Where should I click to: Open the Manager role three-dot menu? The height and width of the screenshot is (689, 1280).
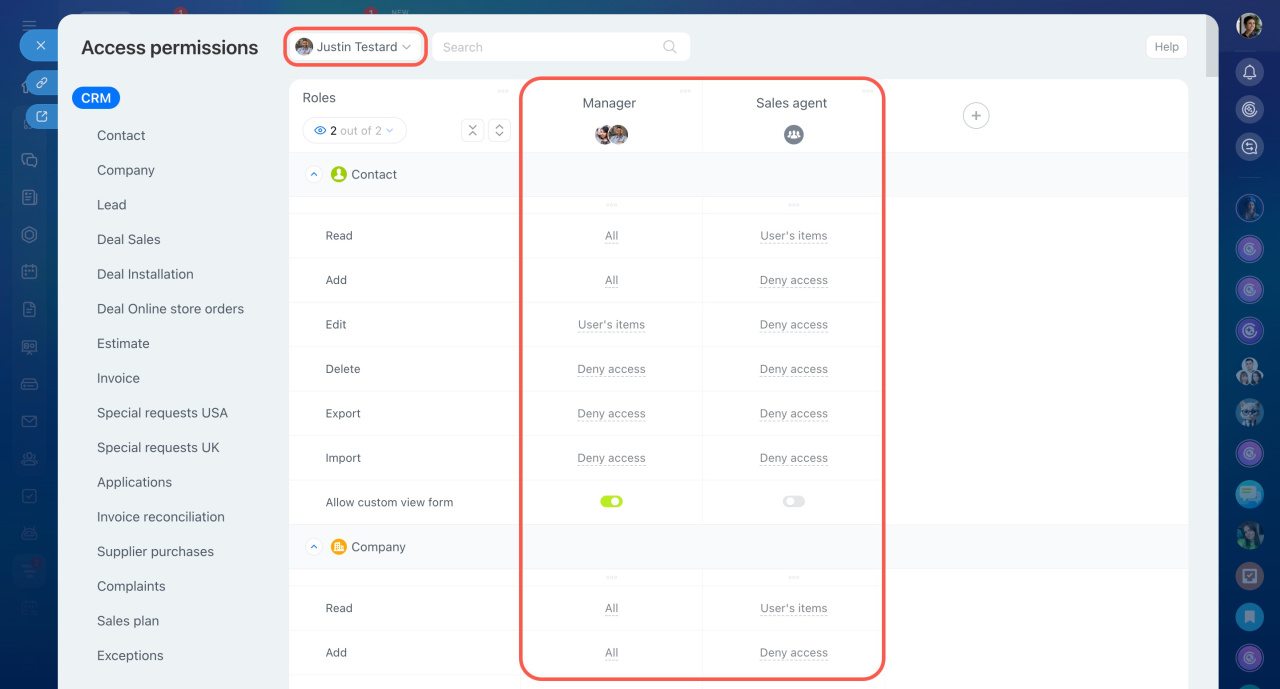(x=685, y=91)
